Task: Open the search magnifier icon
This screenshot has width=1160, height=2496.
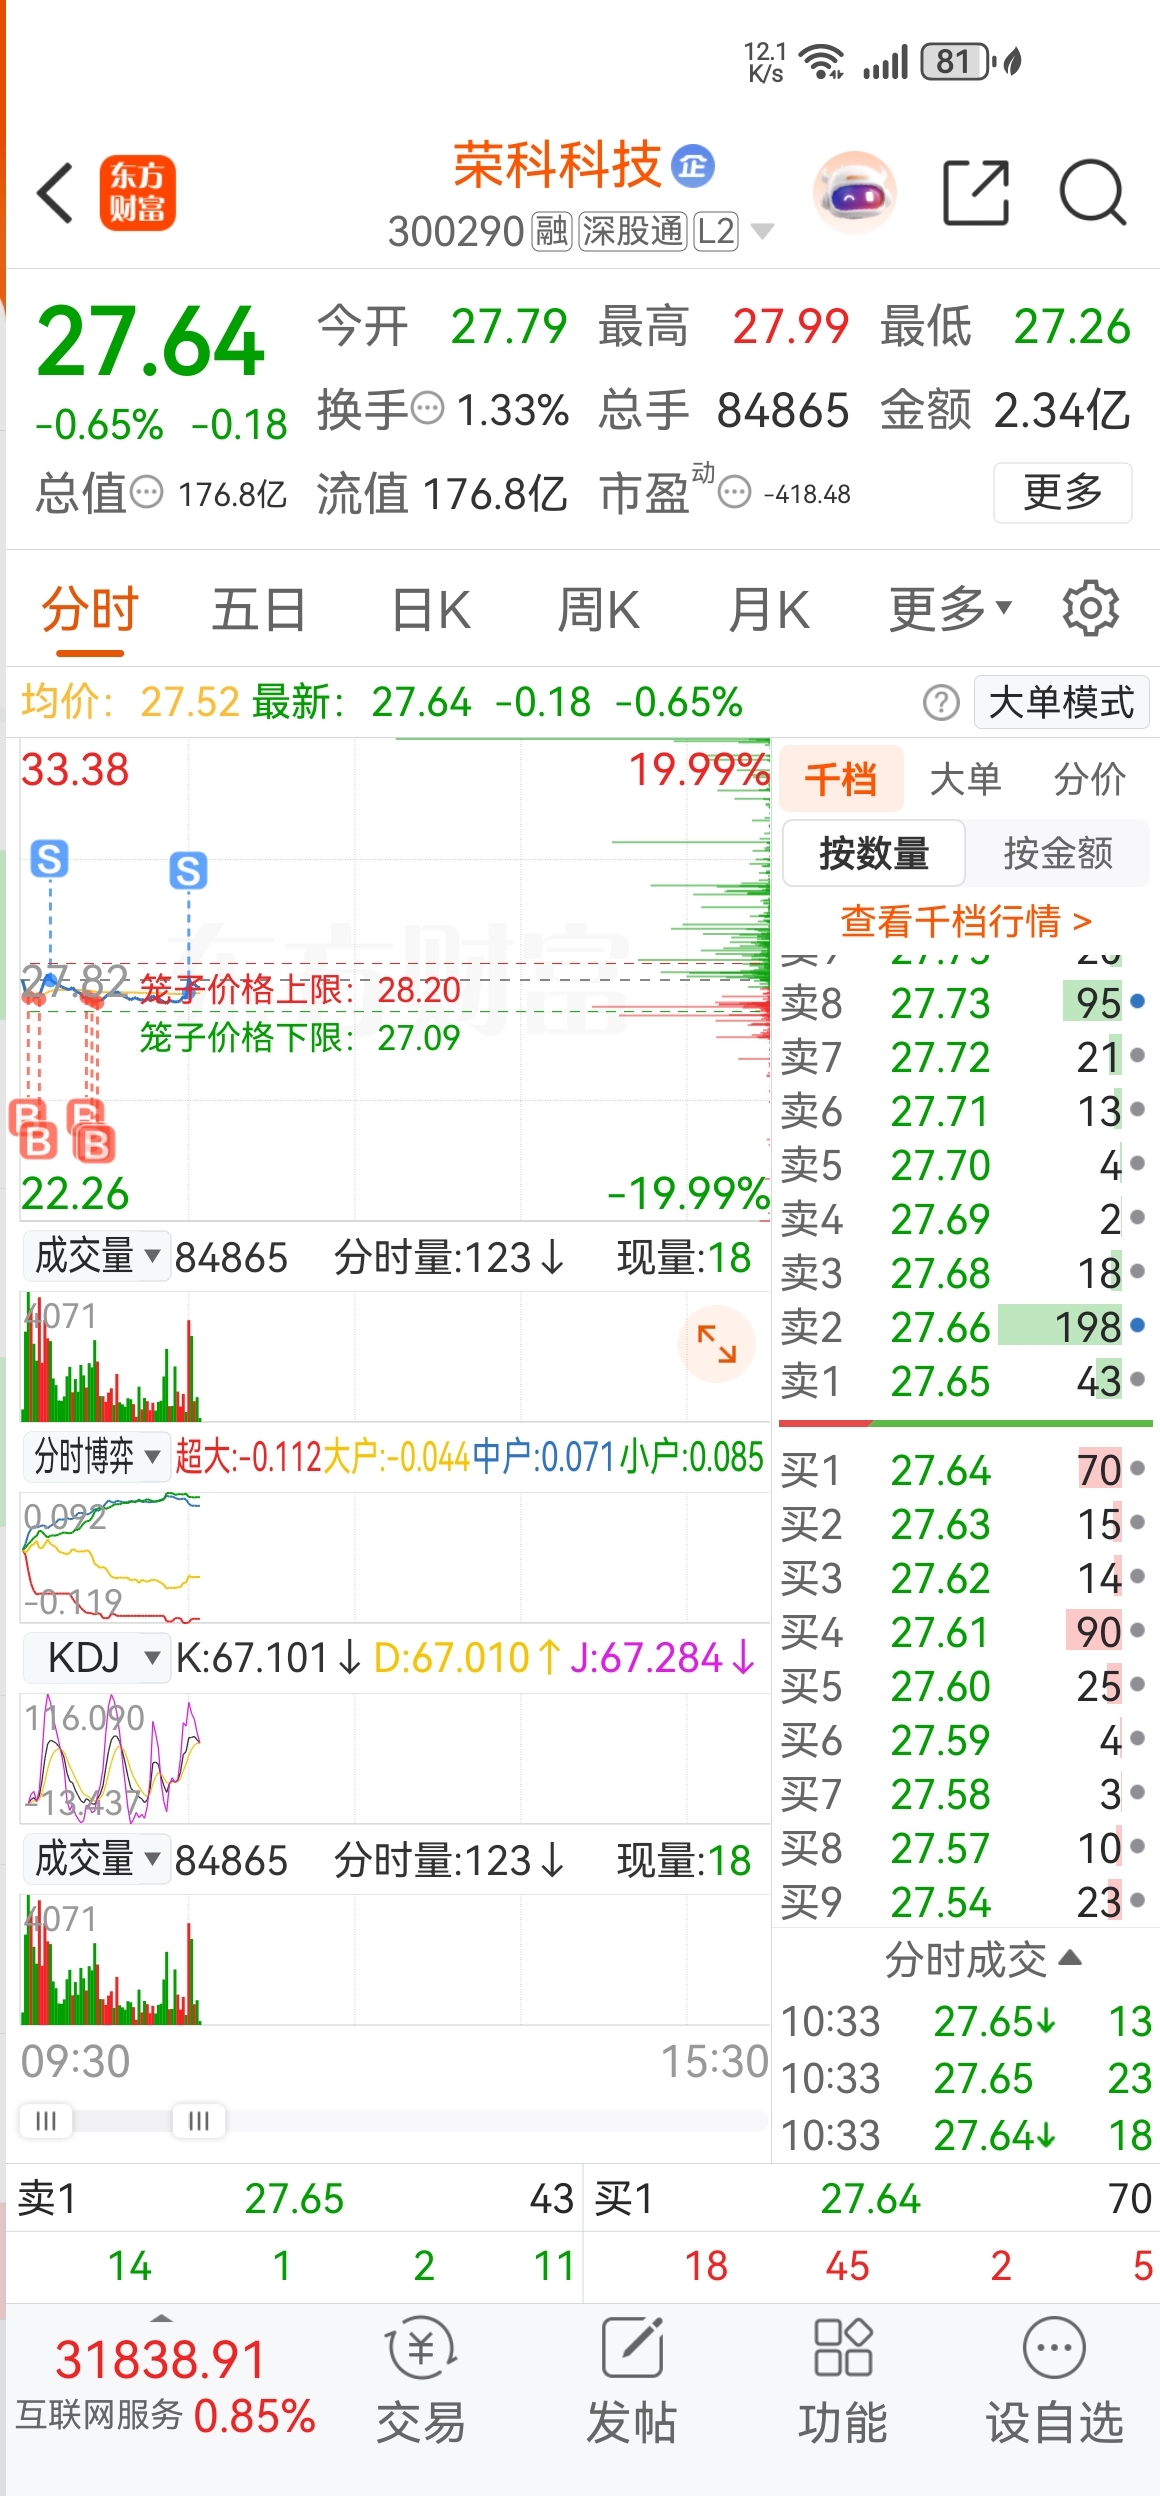Action: [x=1093, y=192]
